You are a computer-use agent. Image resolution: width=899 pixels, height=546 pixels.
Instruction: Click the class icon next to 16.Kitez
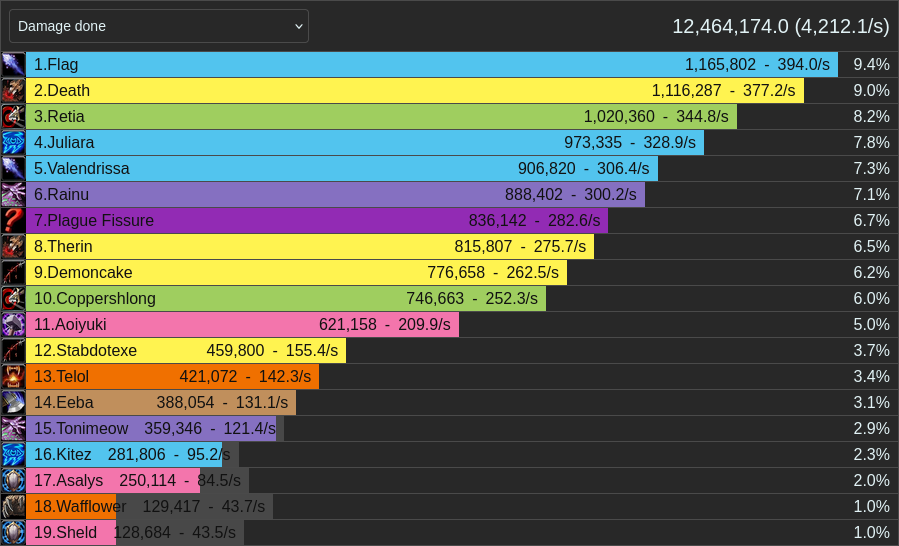pos(13,454)
